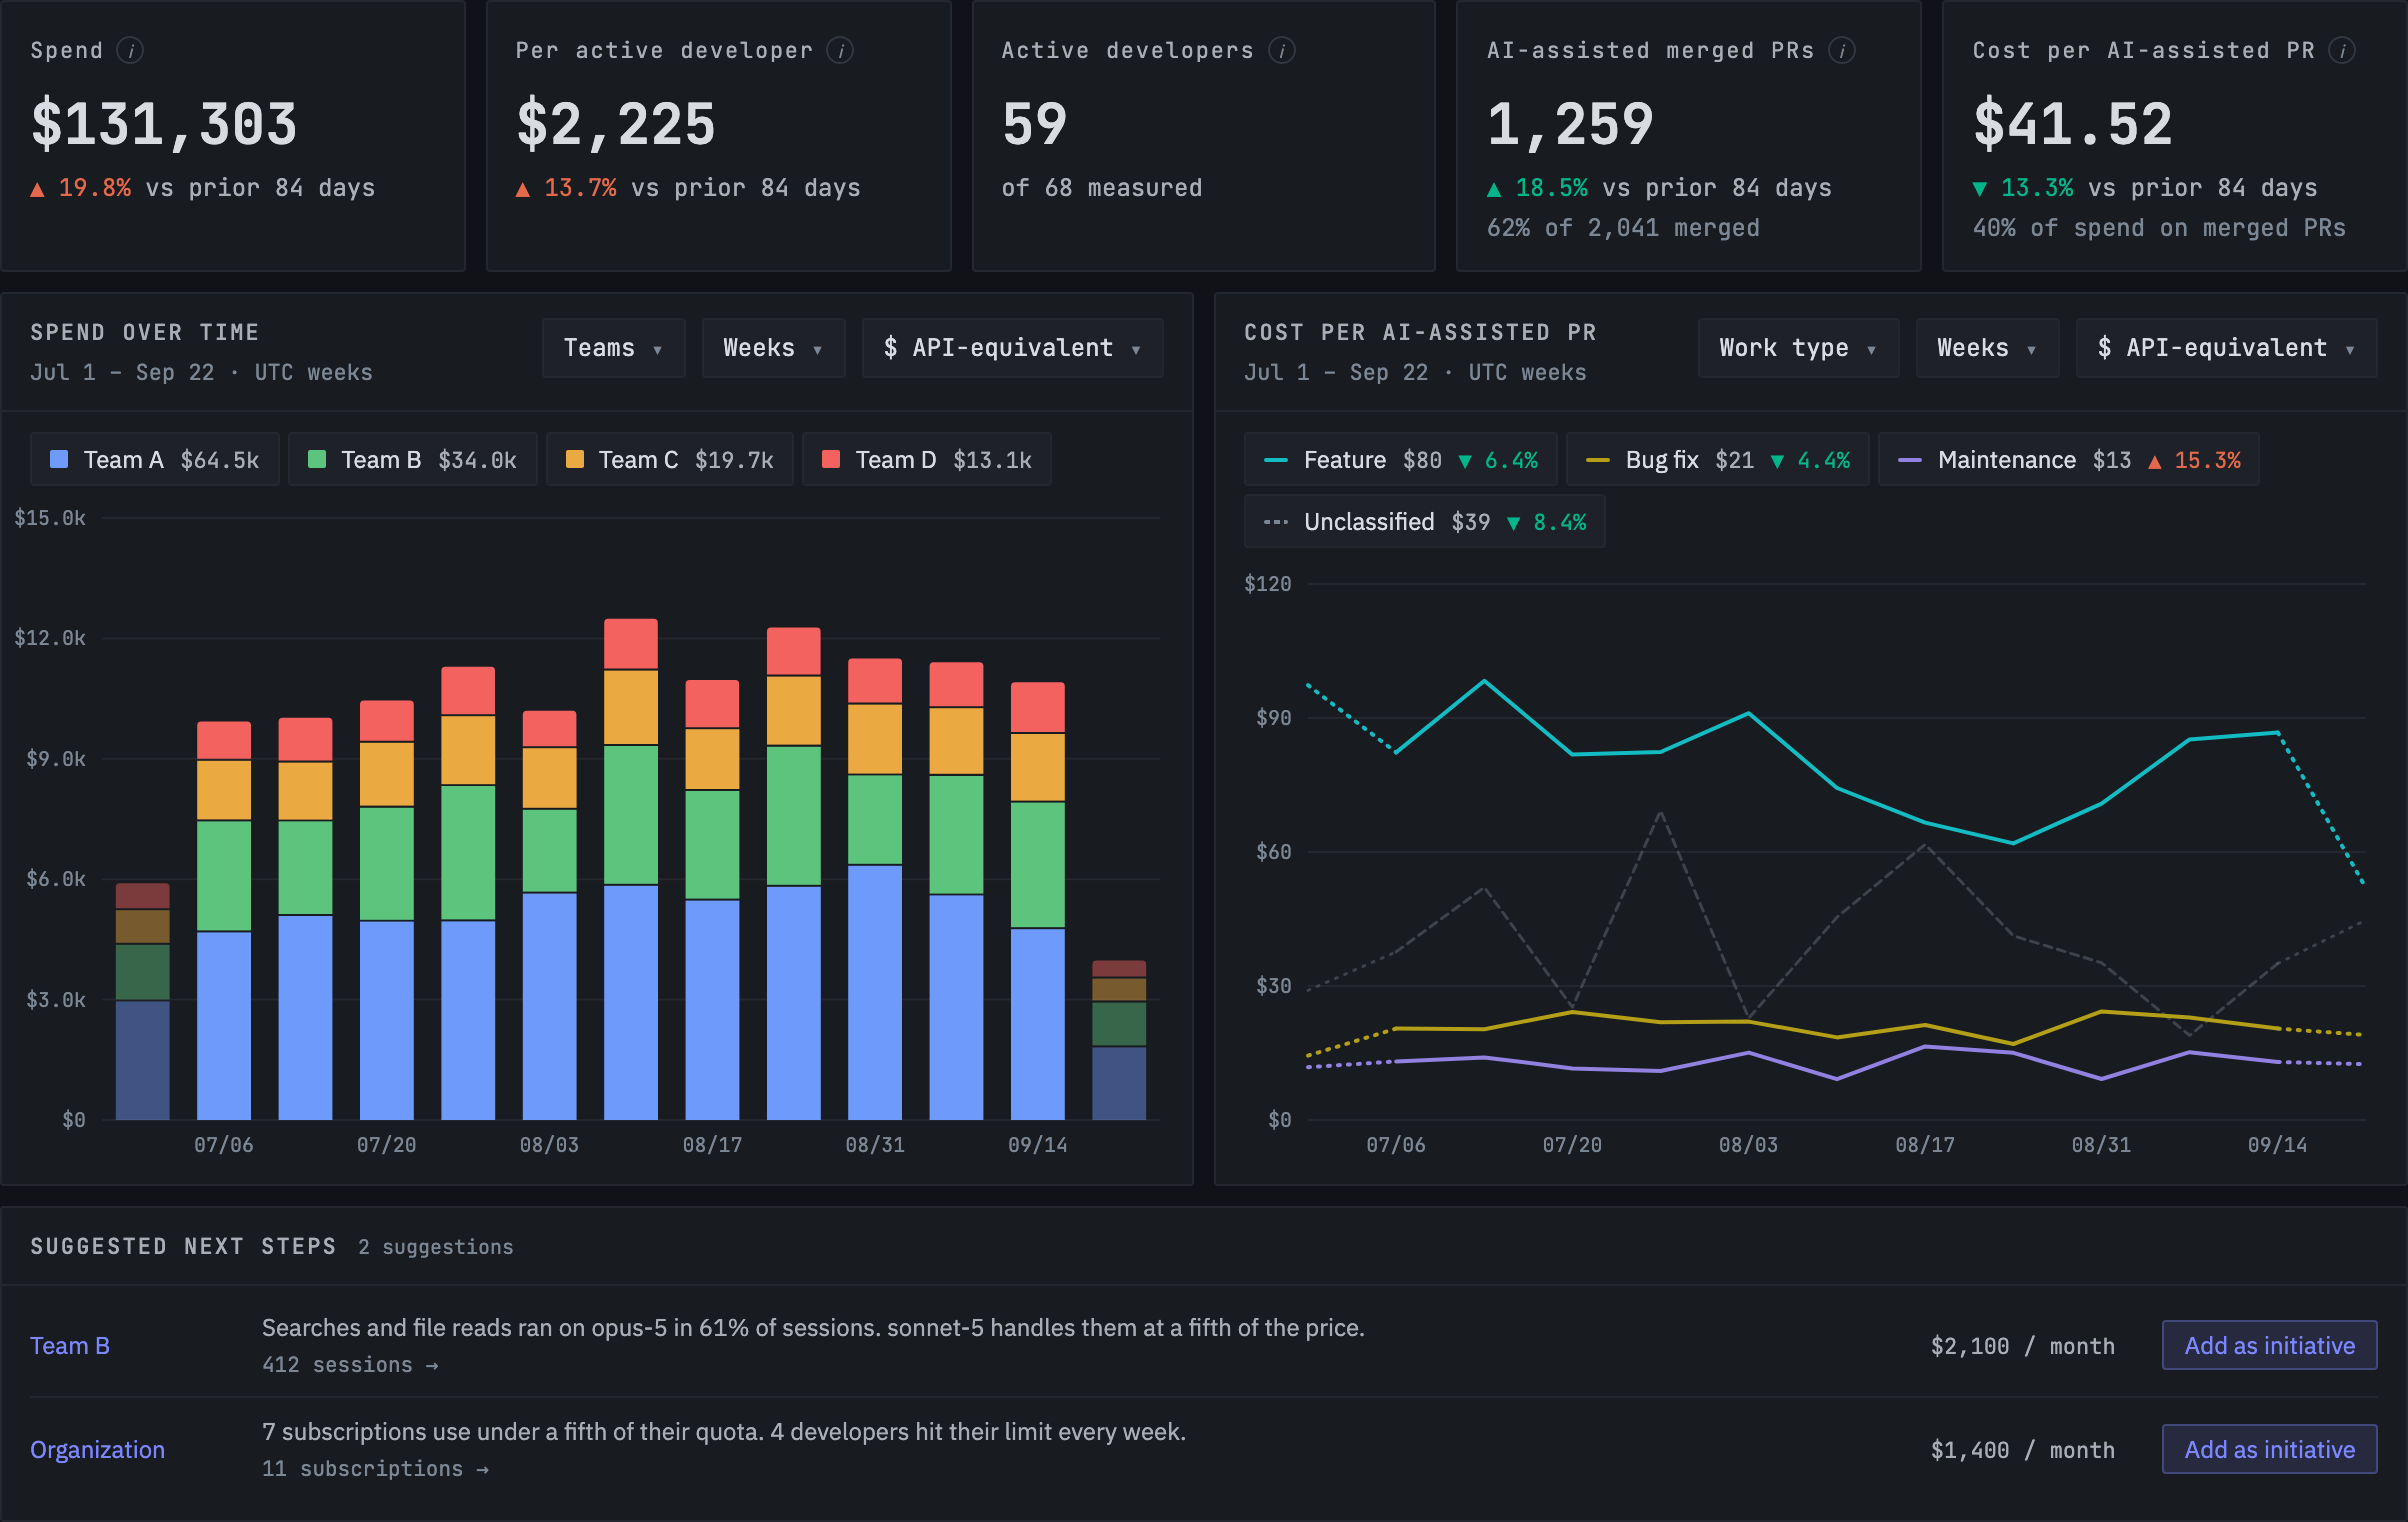Toggle Team B legend series
Viewport: 2408px width, 1522px height.
(x=413, y=460)
